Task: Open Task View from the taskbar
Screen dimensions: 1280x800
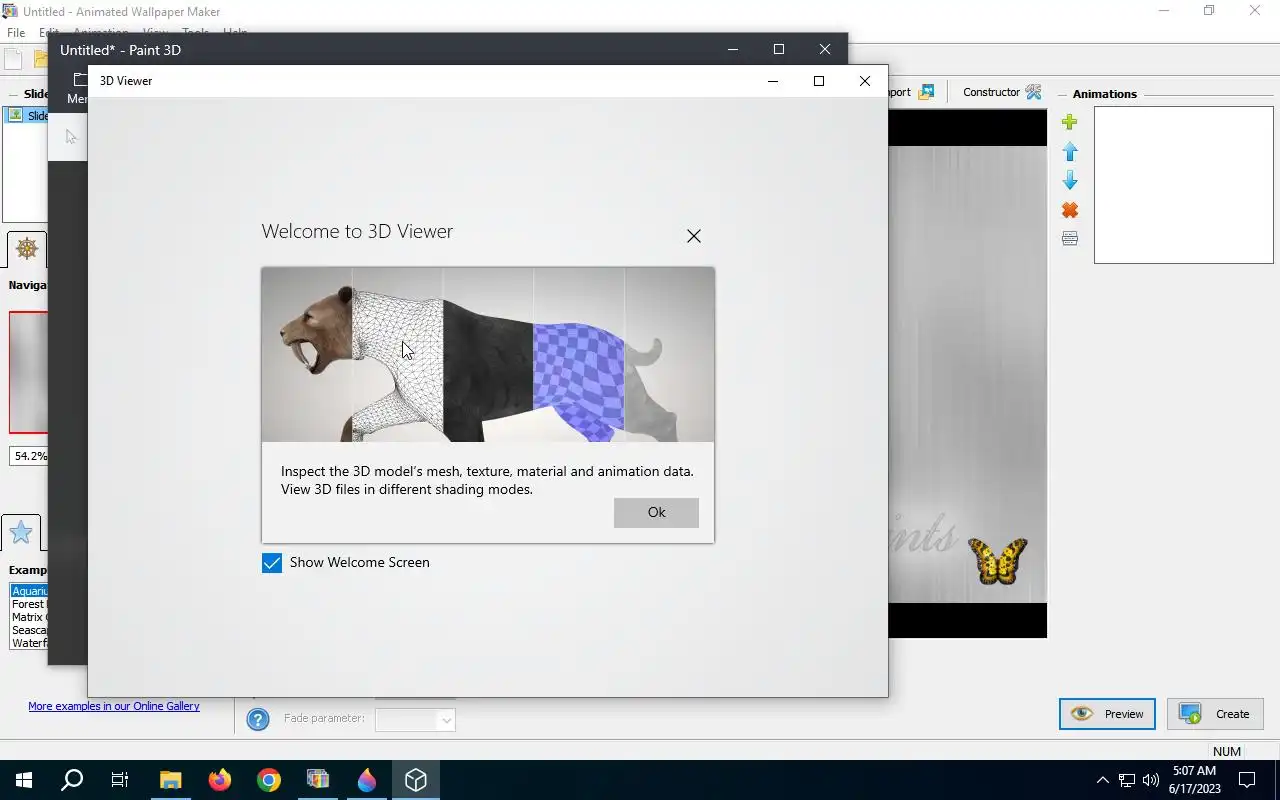Action: point(120,780)
